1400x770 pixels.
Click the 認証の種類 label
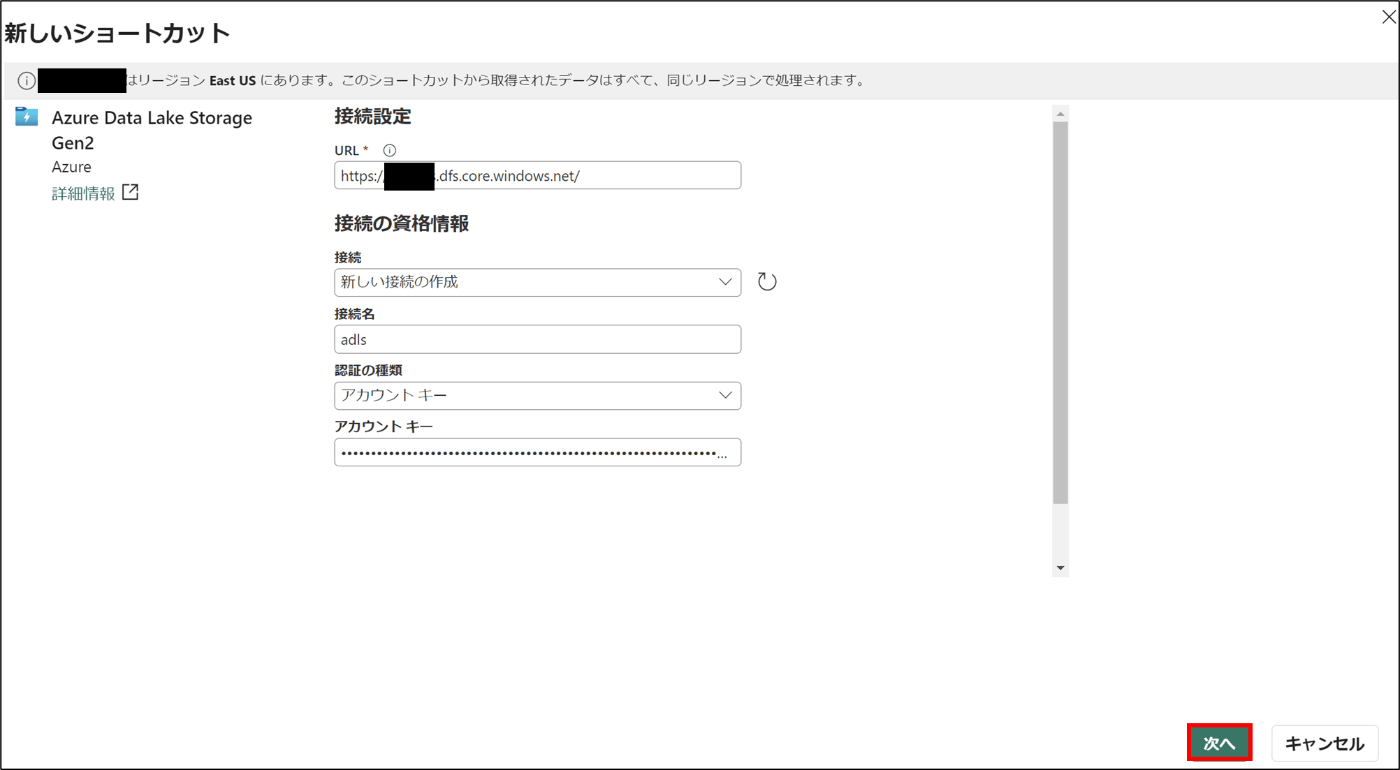[x=368, y=370]
